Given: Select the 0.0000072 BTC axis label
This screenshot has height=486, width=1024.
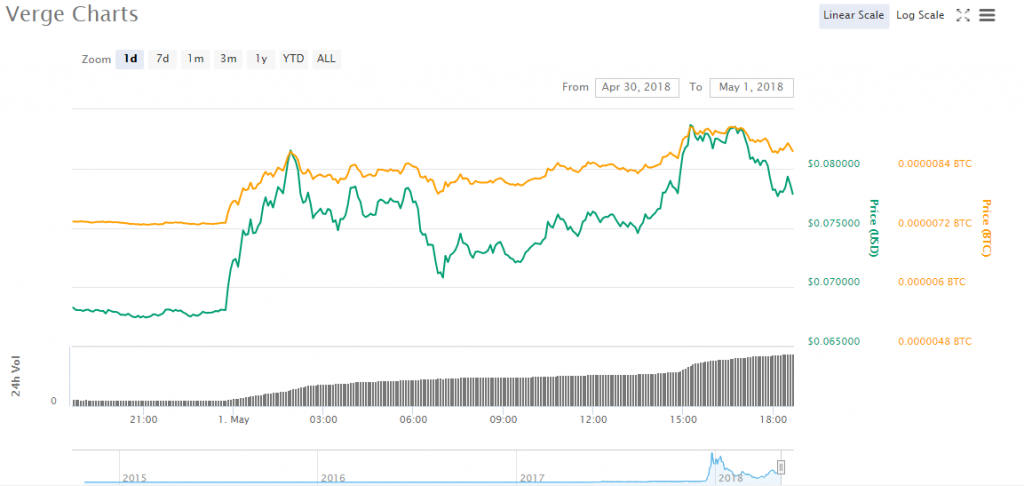Looking at the screenshot, I should pos(935,223).
